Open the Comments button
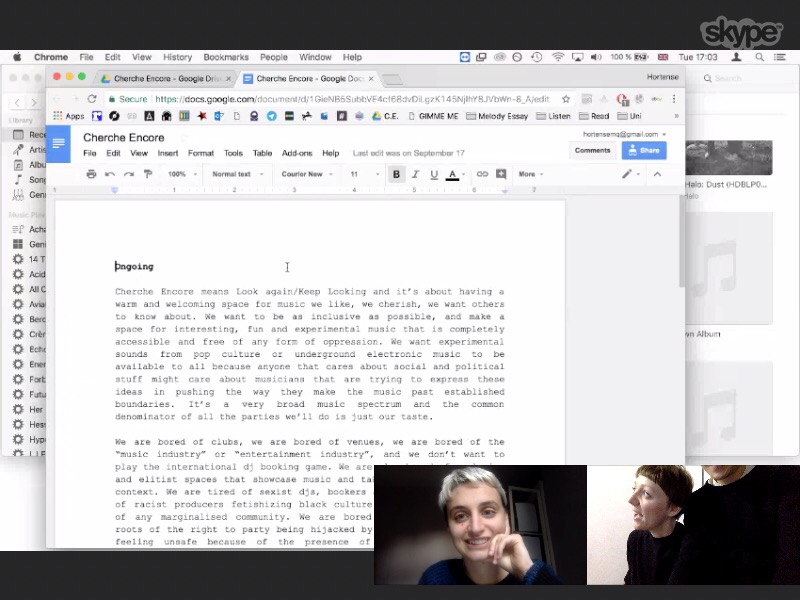This screenshot has height=600, width=800. [592, 150]
